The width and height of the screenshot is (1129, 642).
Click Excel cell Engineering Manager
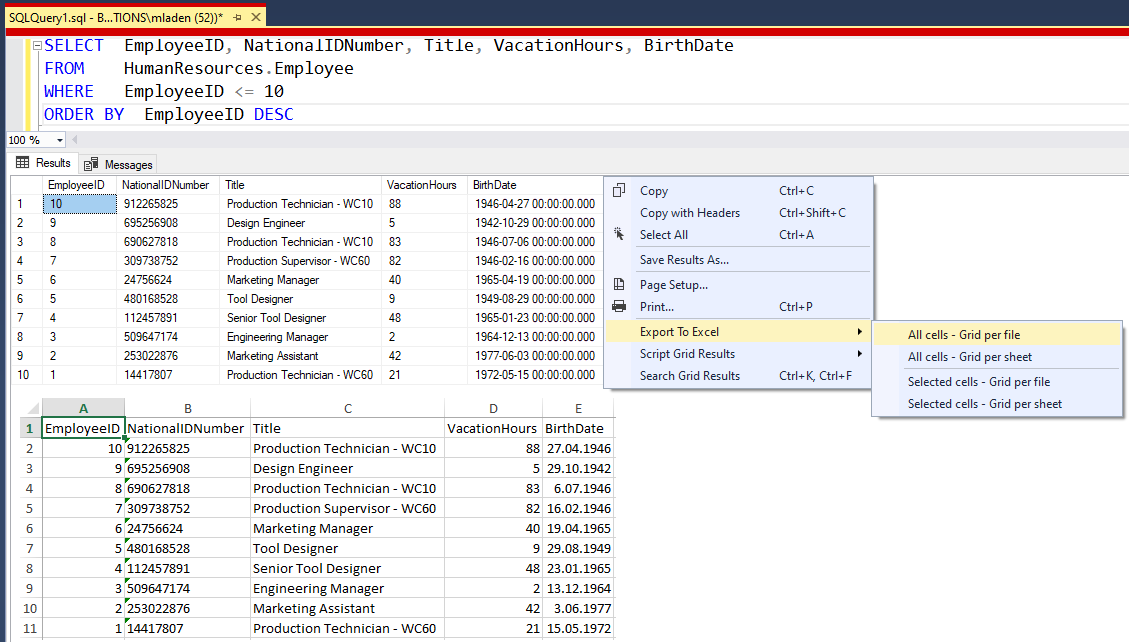point(348,588)
